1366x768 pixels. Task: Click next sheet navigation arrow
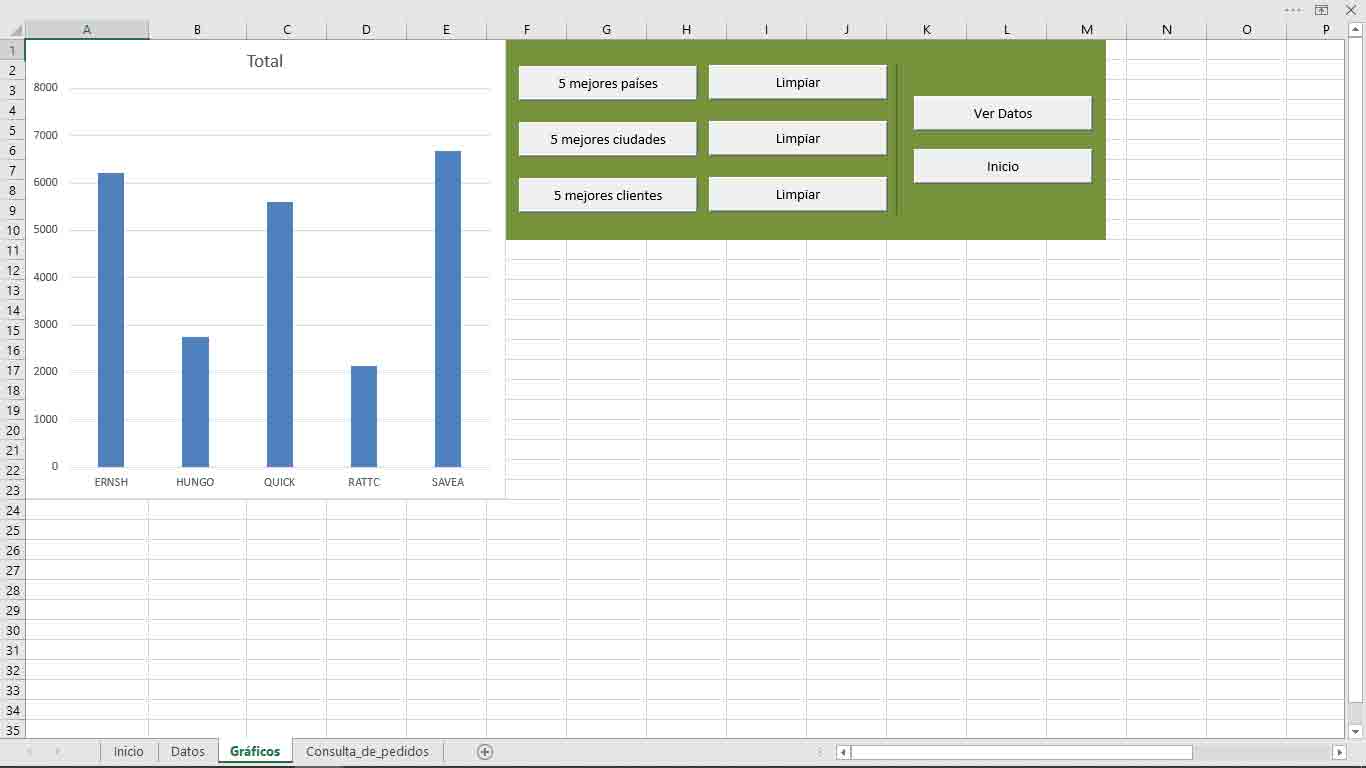[x=57, y=751]
